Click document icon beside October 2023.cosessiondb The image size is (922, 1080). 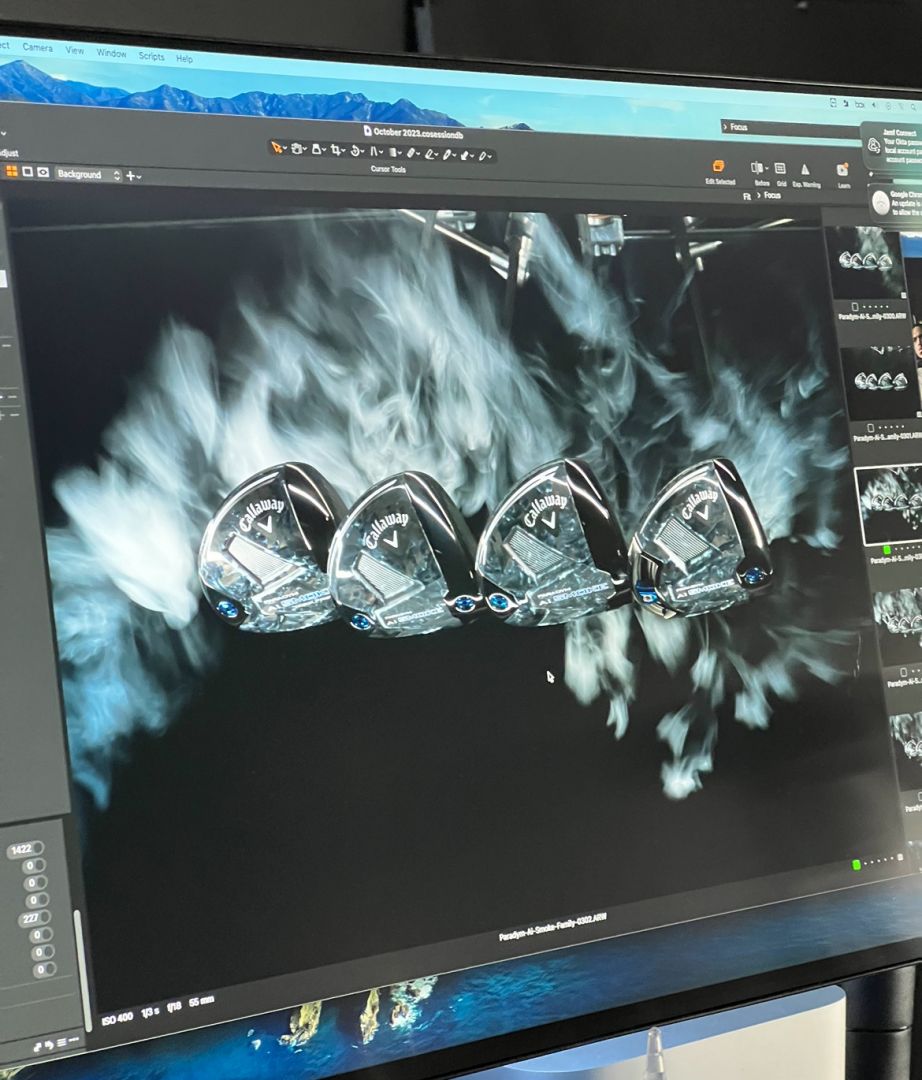(368, 130)
